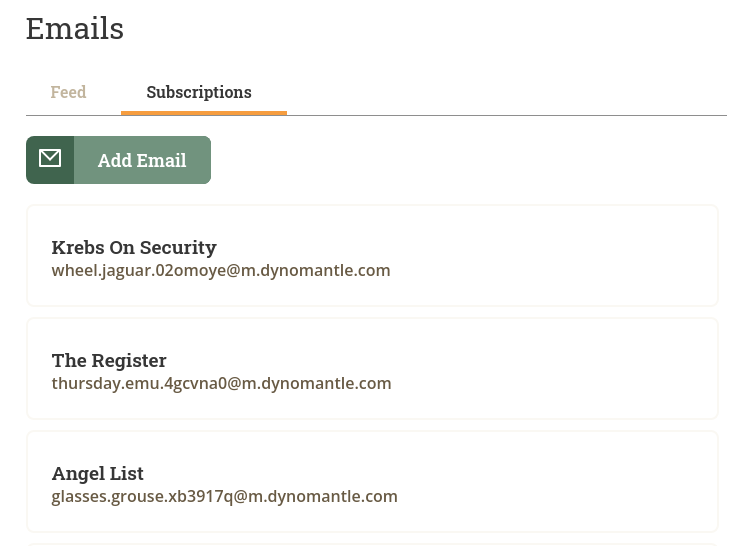Screen dimensions: 735x546
Task: Click the thursday.emu.4gcvna0 email address
Action: [x=221, y=383]
